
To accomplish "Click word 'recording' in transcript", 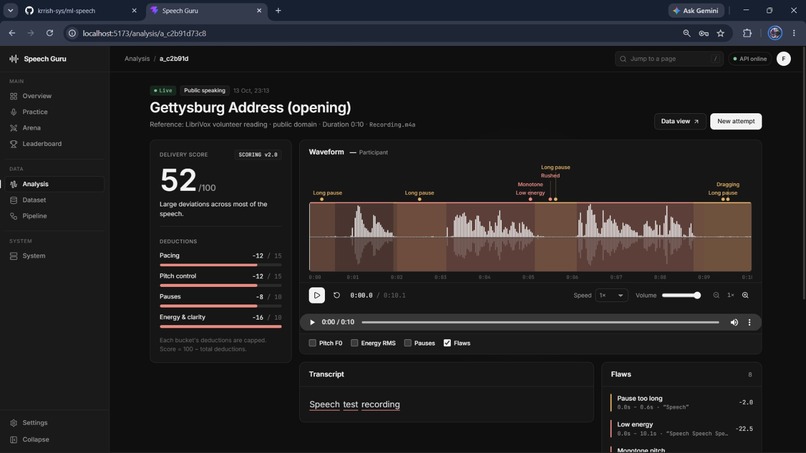I will (x=380, y=405).
